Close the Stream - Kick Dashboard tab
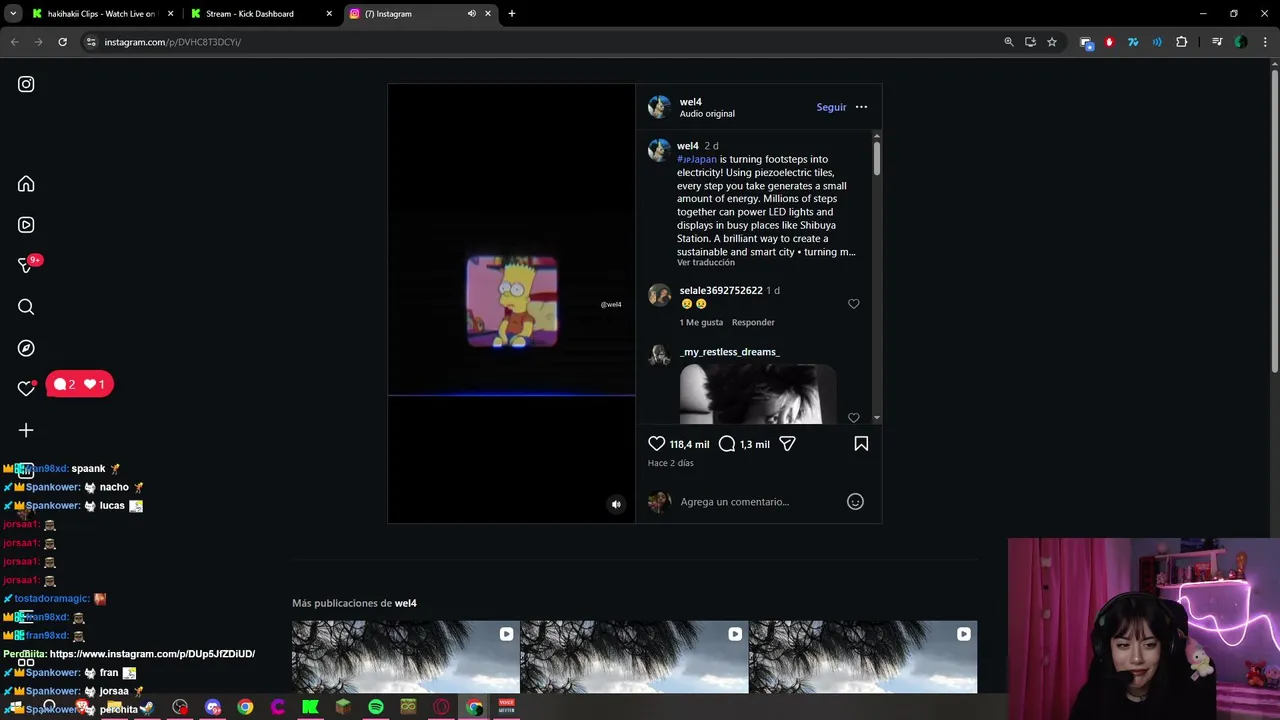The height and width of the screenshot is (720, 1280). tap(328, 14)
